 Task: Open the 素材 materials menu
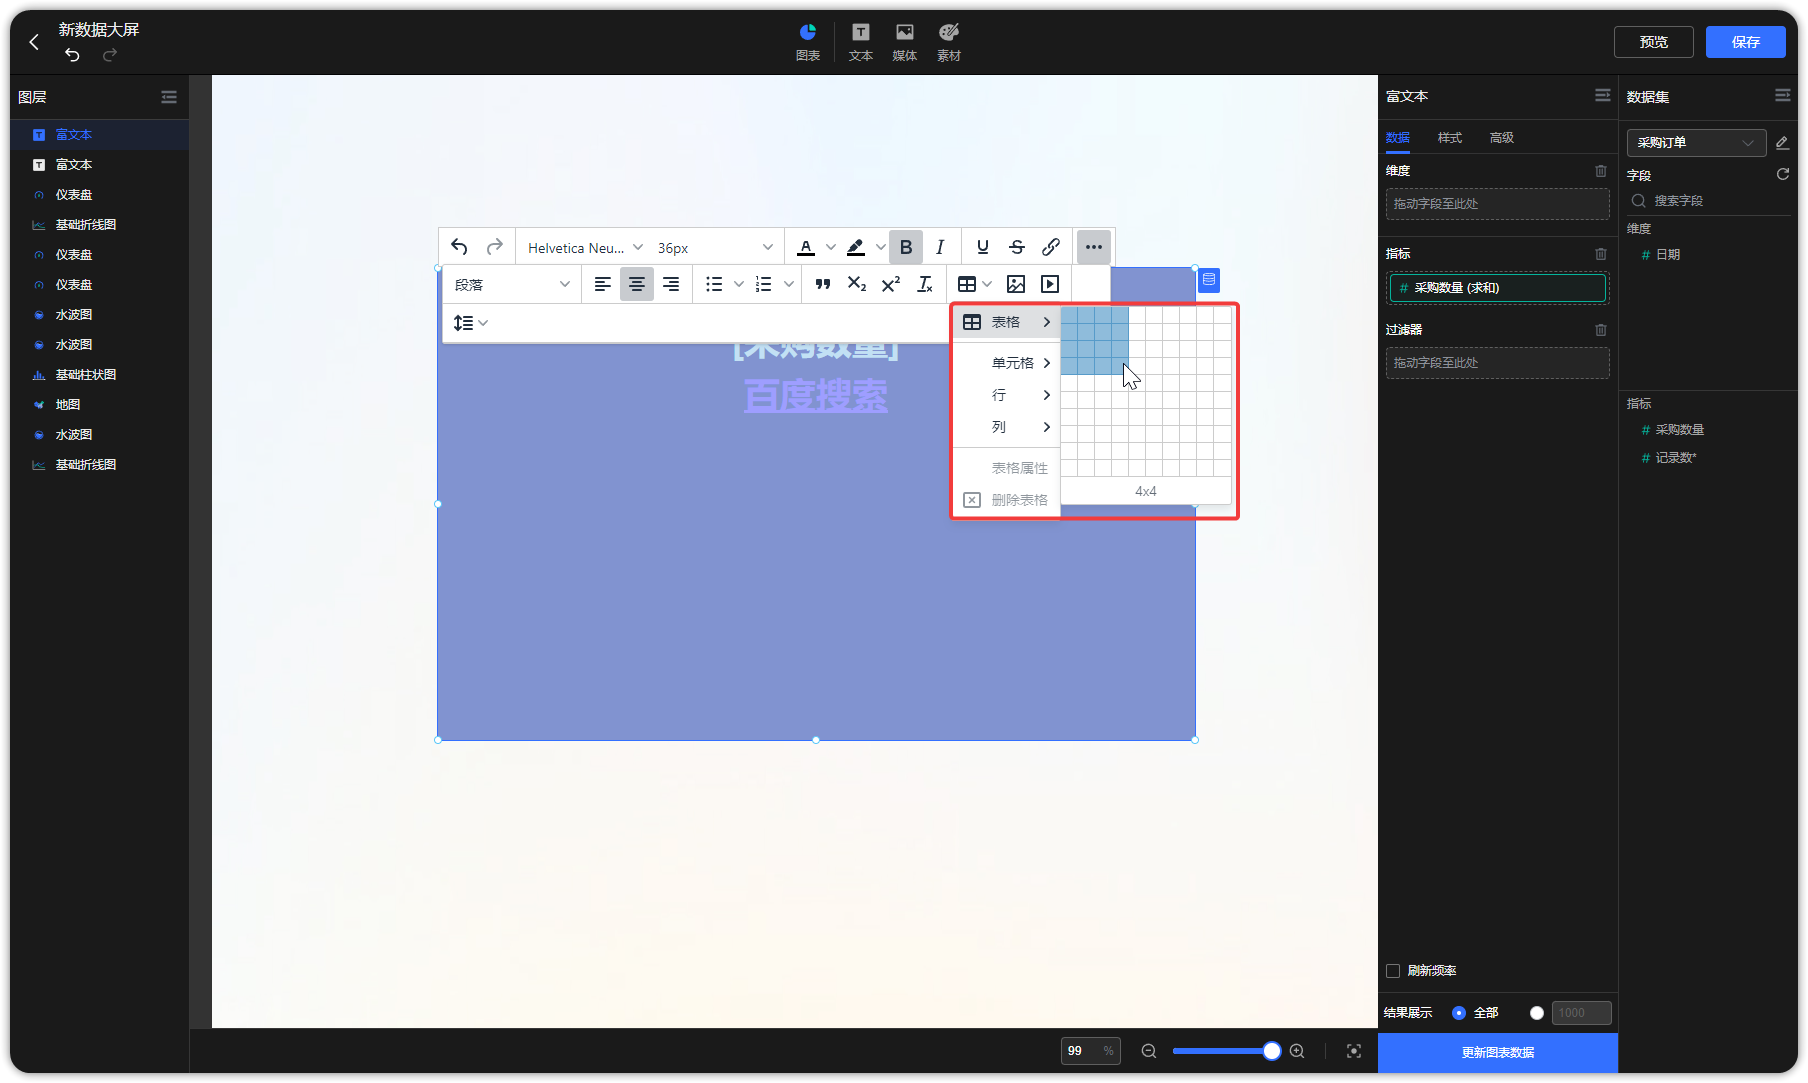[x=948, y=42]
